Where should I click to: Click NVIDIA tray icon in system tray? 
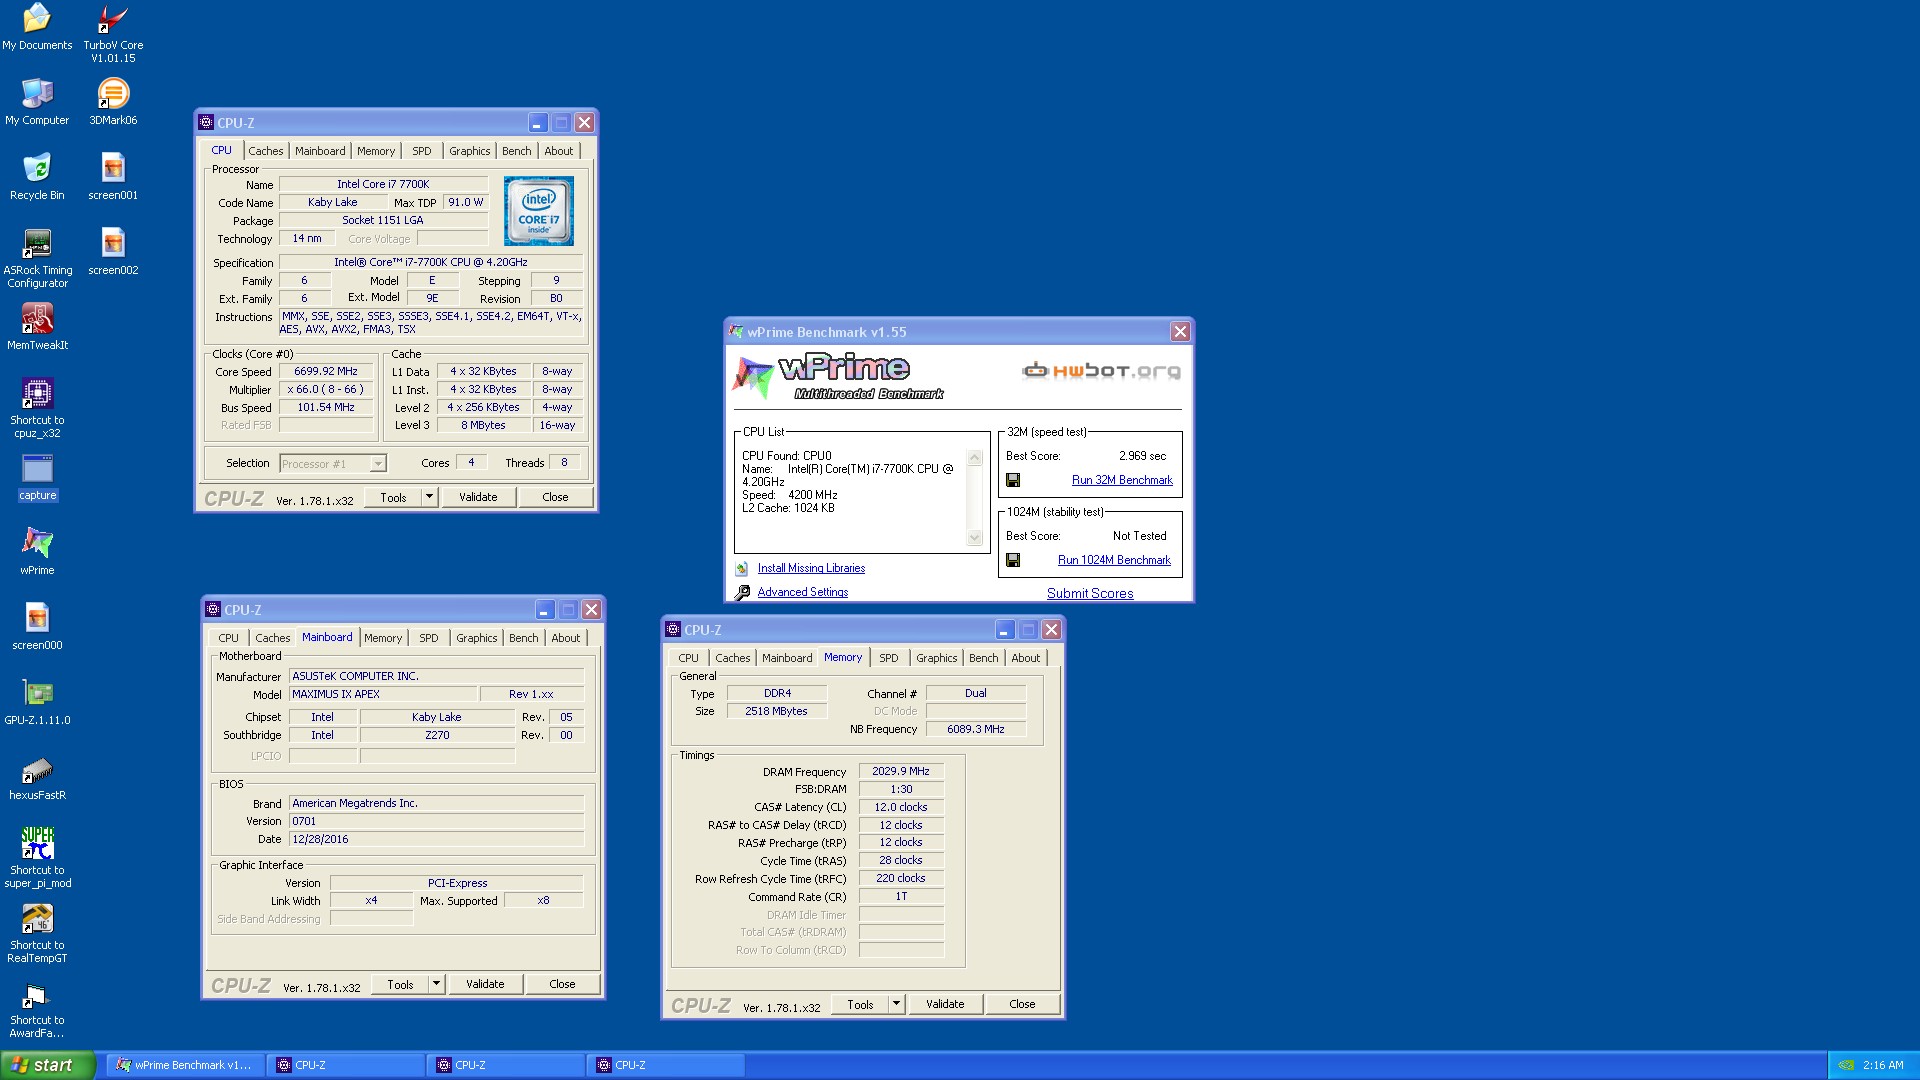[x=1847, y=1065]
